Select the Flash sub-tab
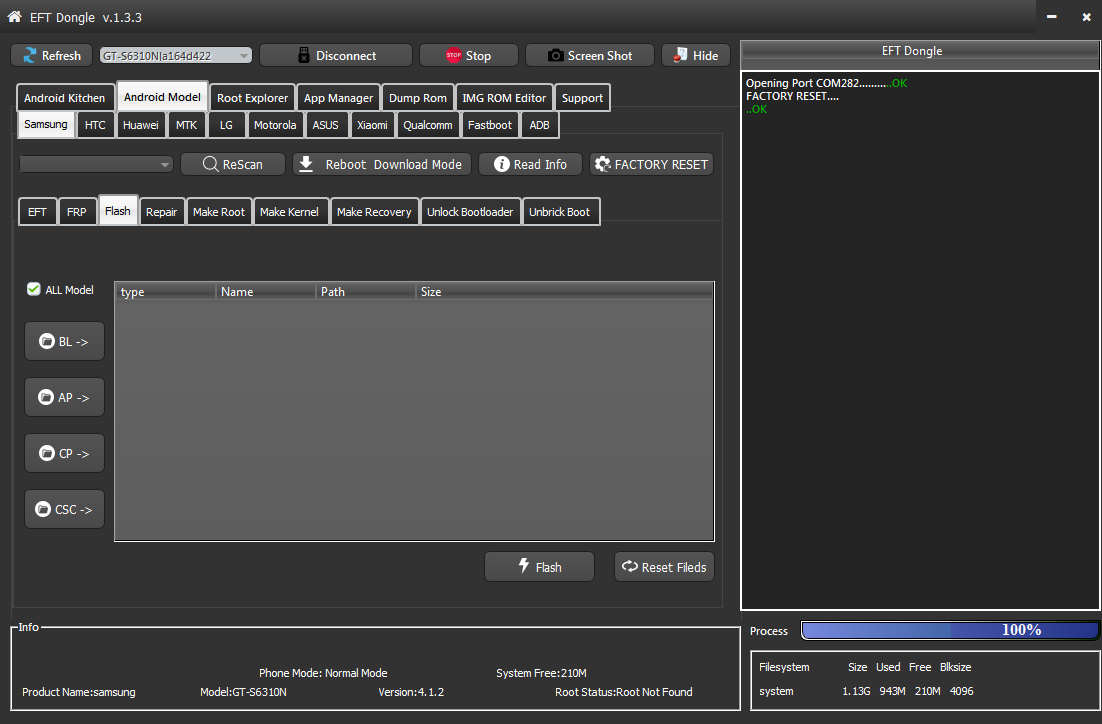This screenshot has height=724, width=1102. (x=117, y=210)
